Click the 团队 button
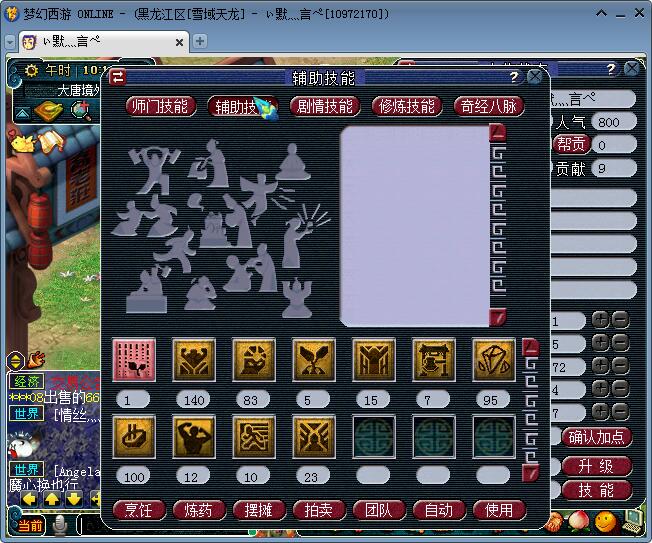652x543 pixels. coord(379,510)
